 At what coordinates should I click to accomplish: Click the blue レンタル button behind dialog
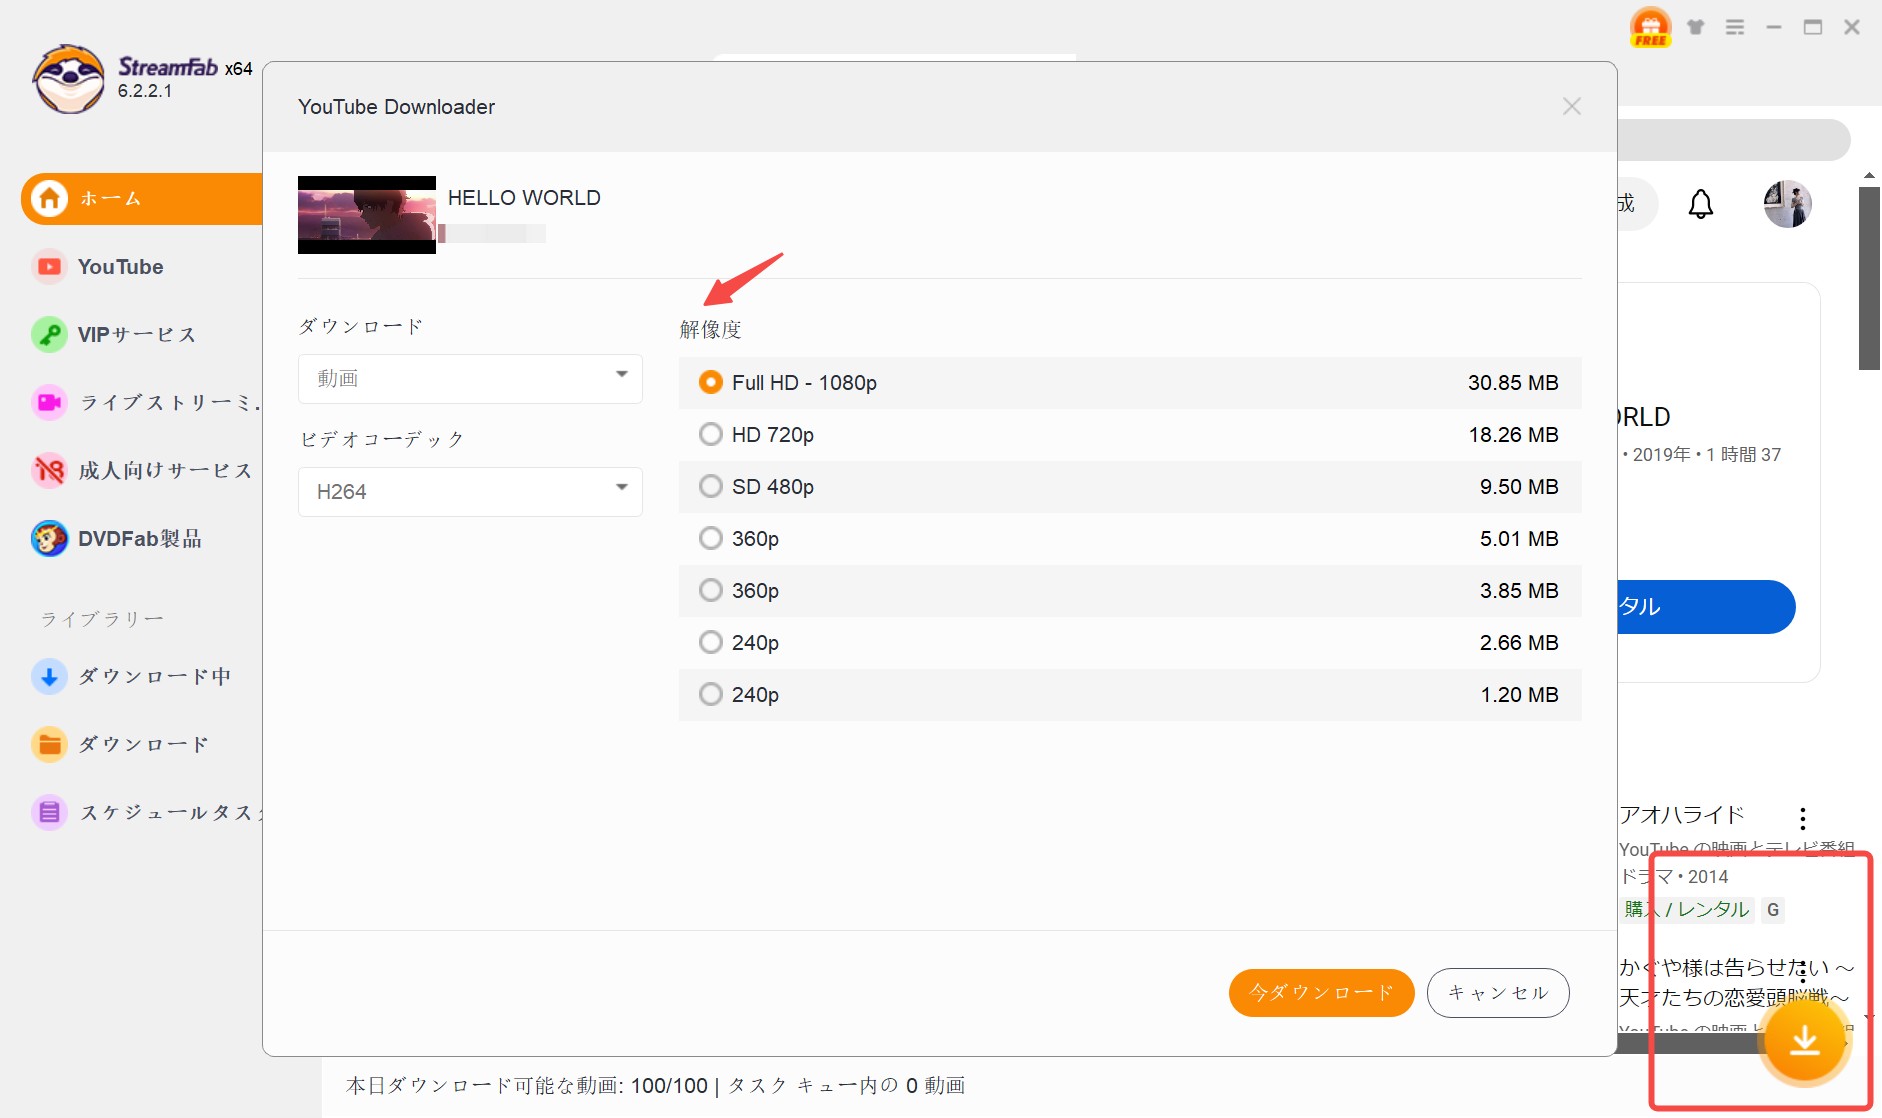pyautogui.click(x=1706, y=607)
